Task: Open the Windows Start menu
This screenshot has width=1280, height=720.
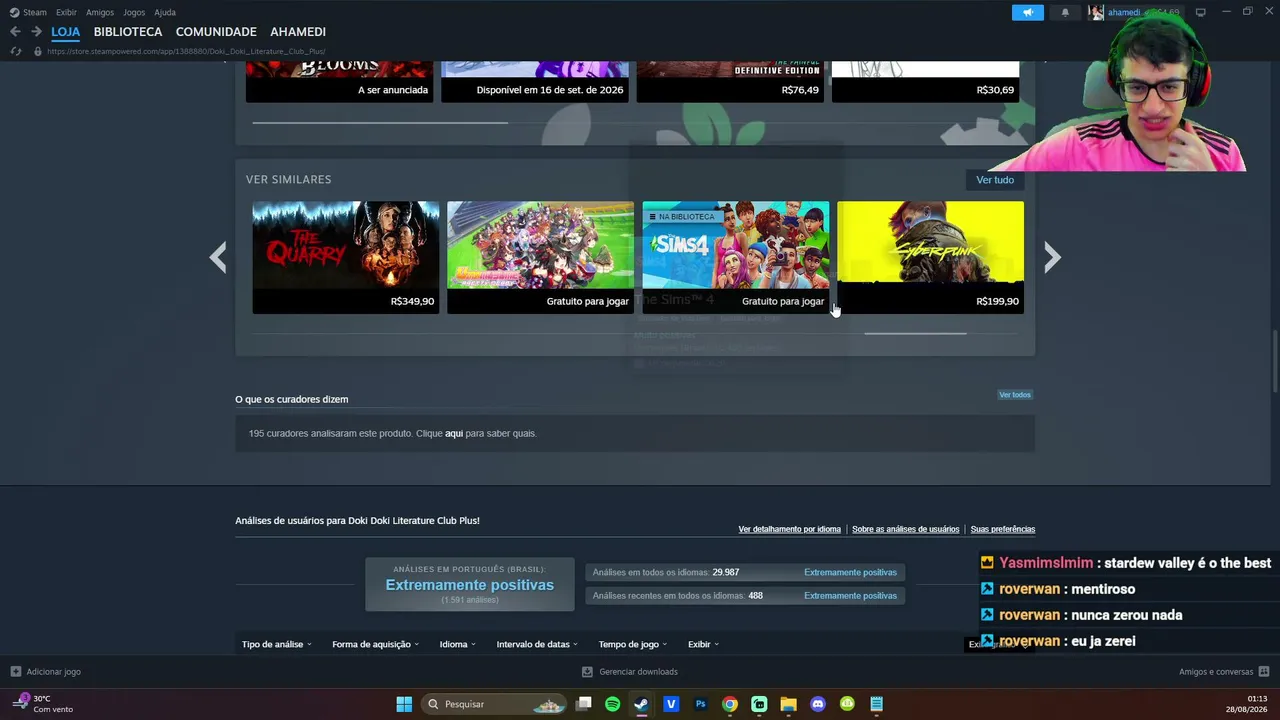Action: click(x=404, y=704)
